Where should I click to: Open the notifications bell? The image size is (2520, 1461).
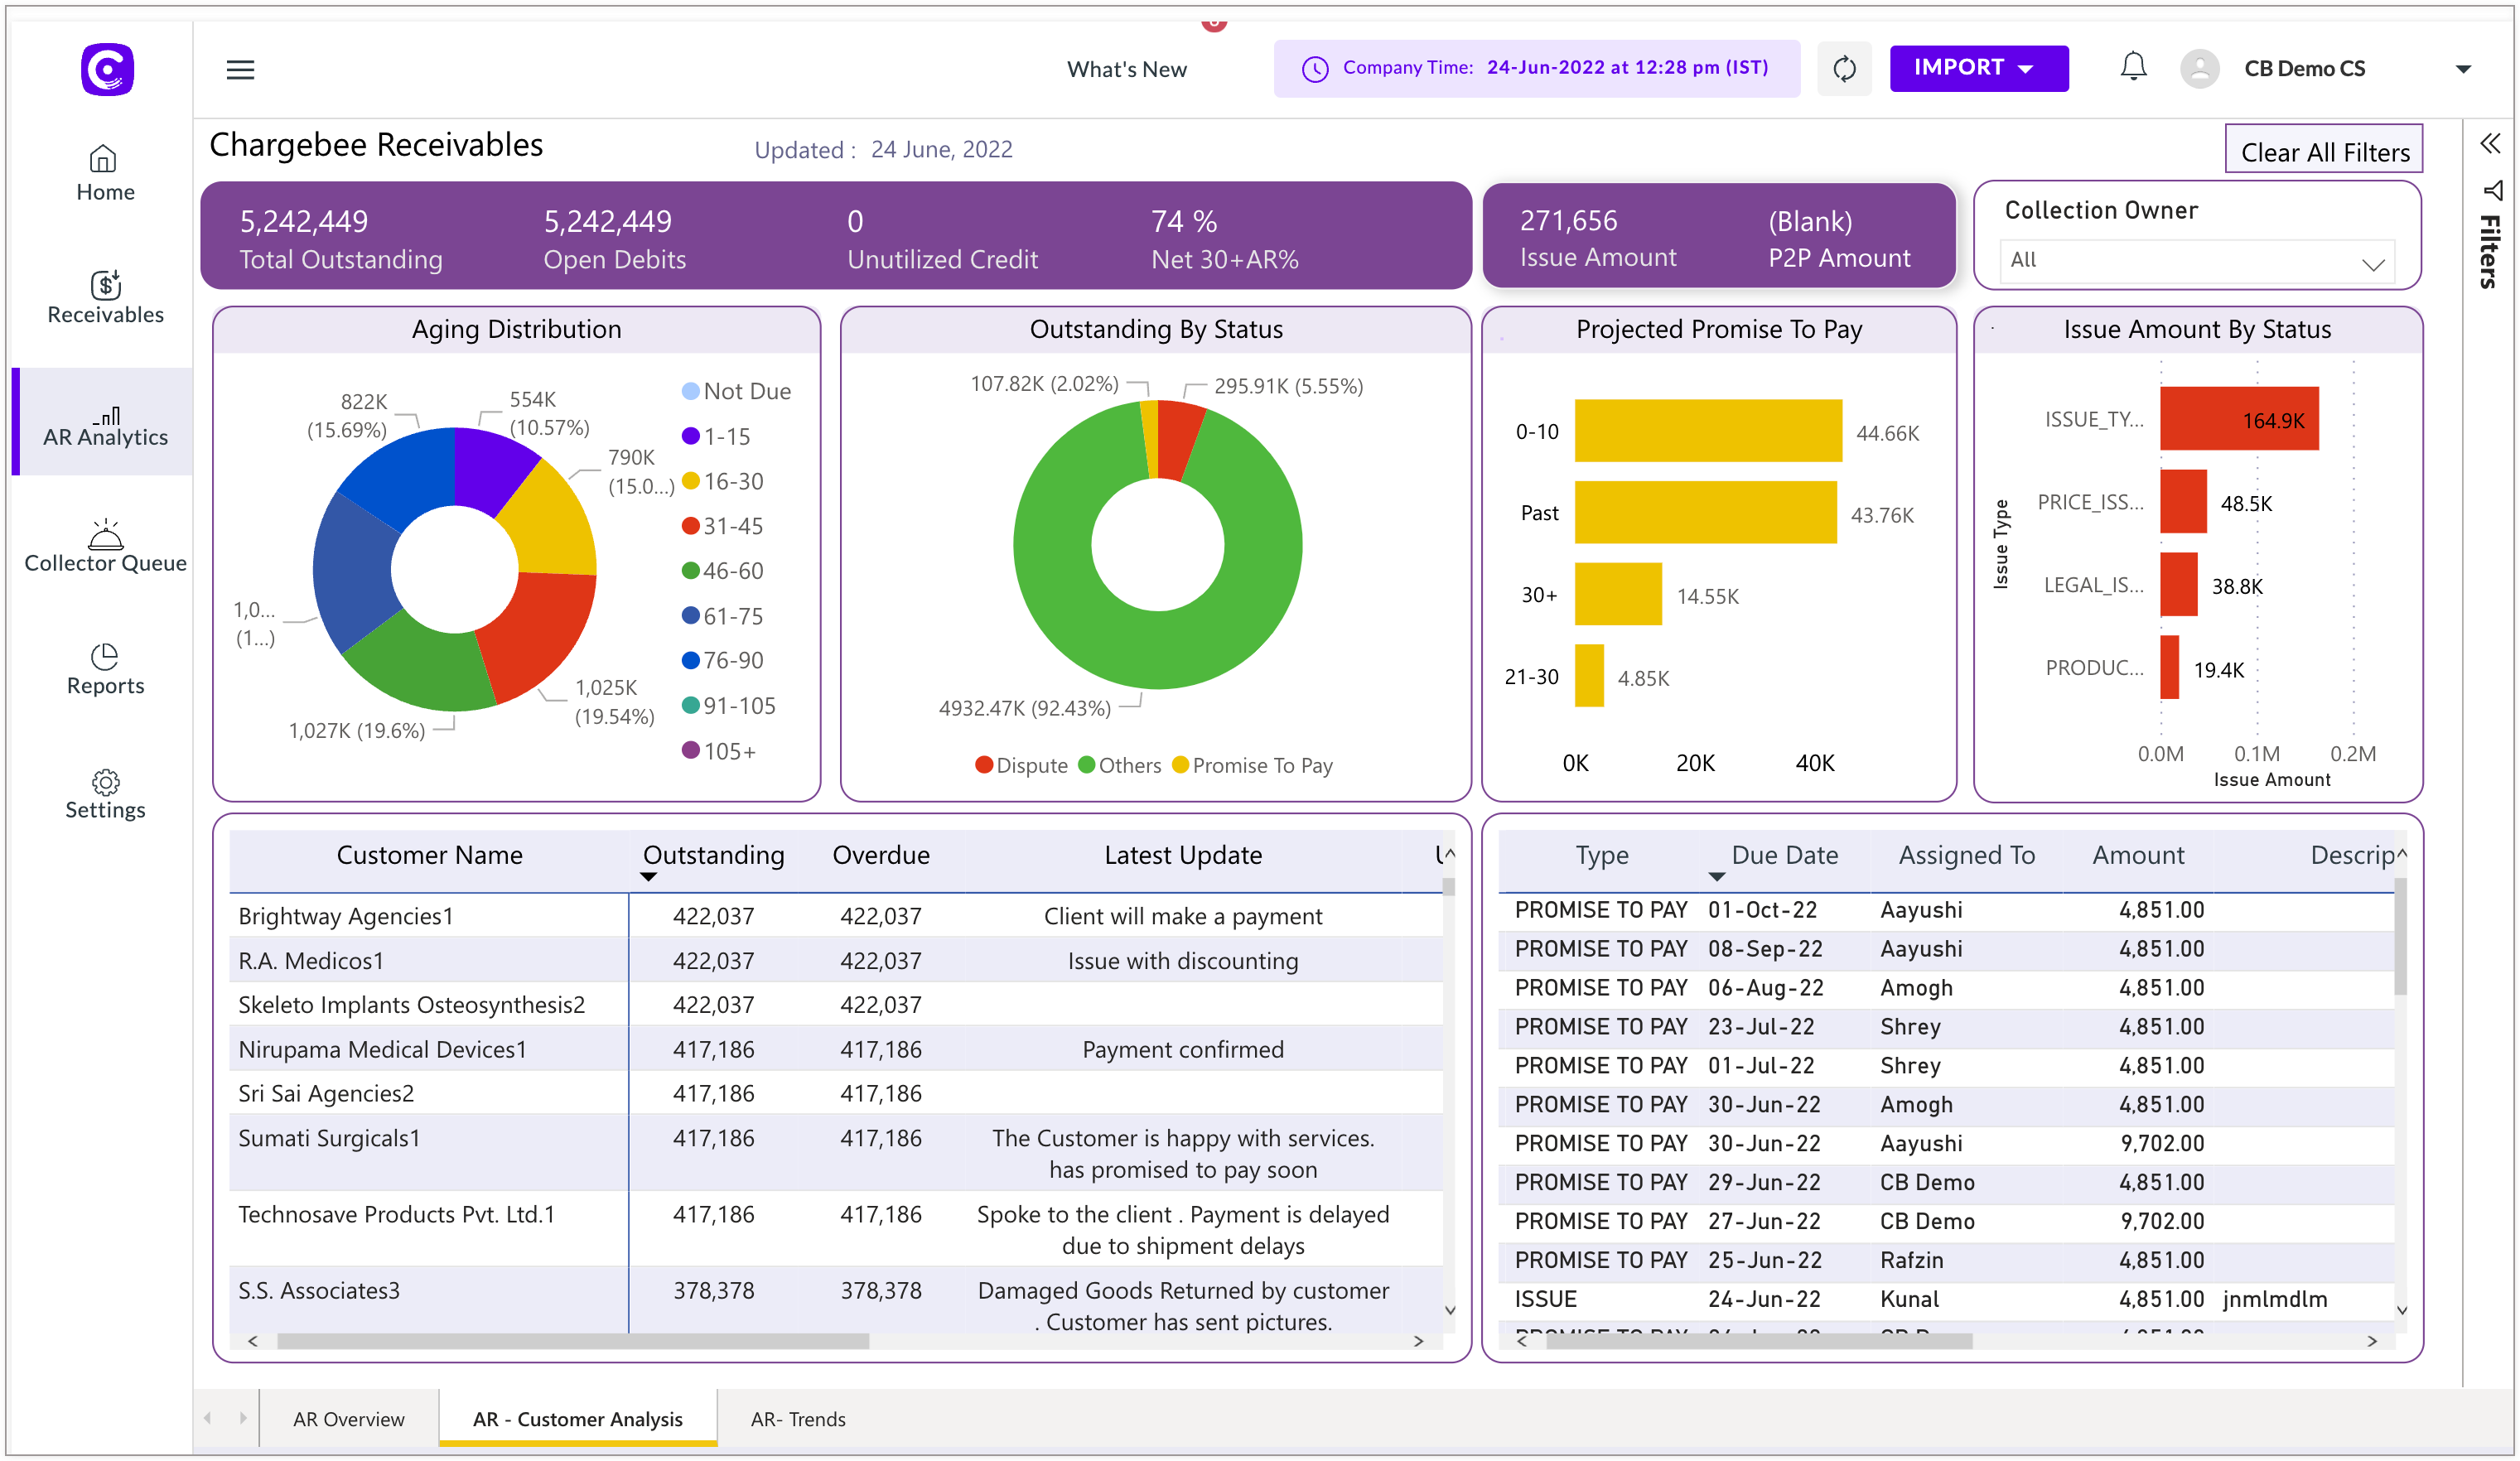click(x=2133, y=66)
